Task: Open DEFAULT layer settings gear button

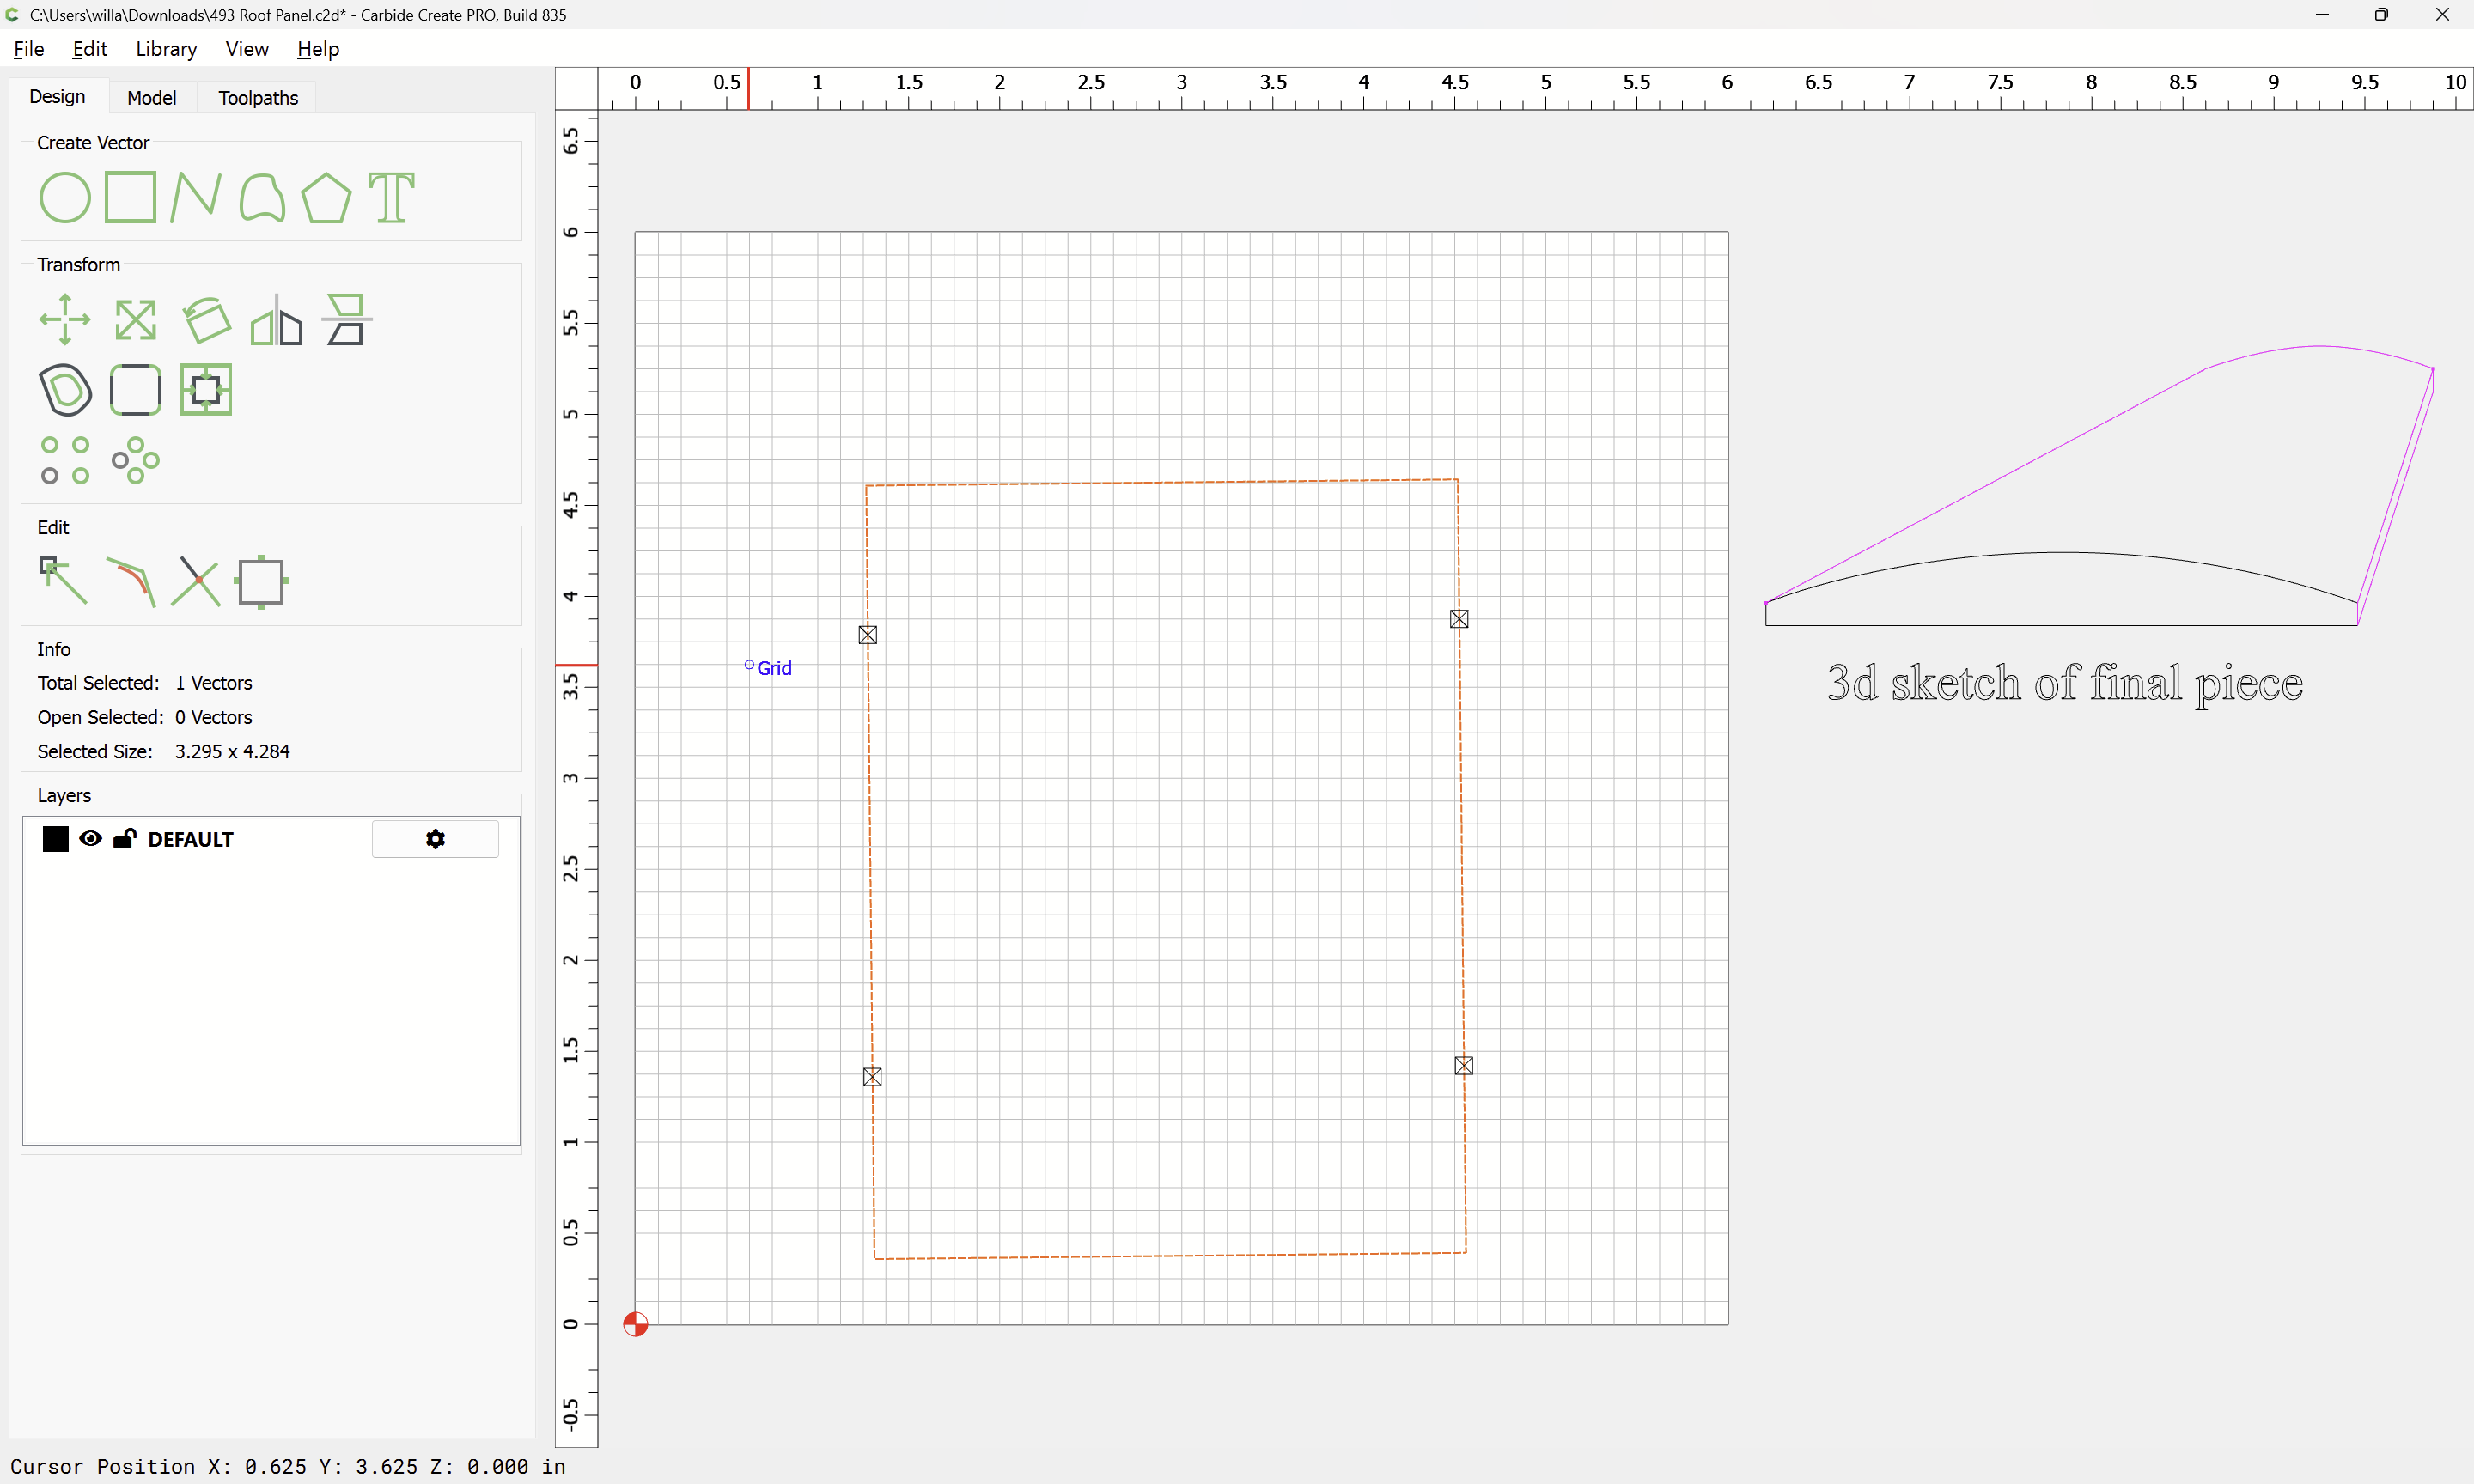Action: (x=435, y=839)
